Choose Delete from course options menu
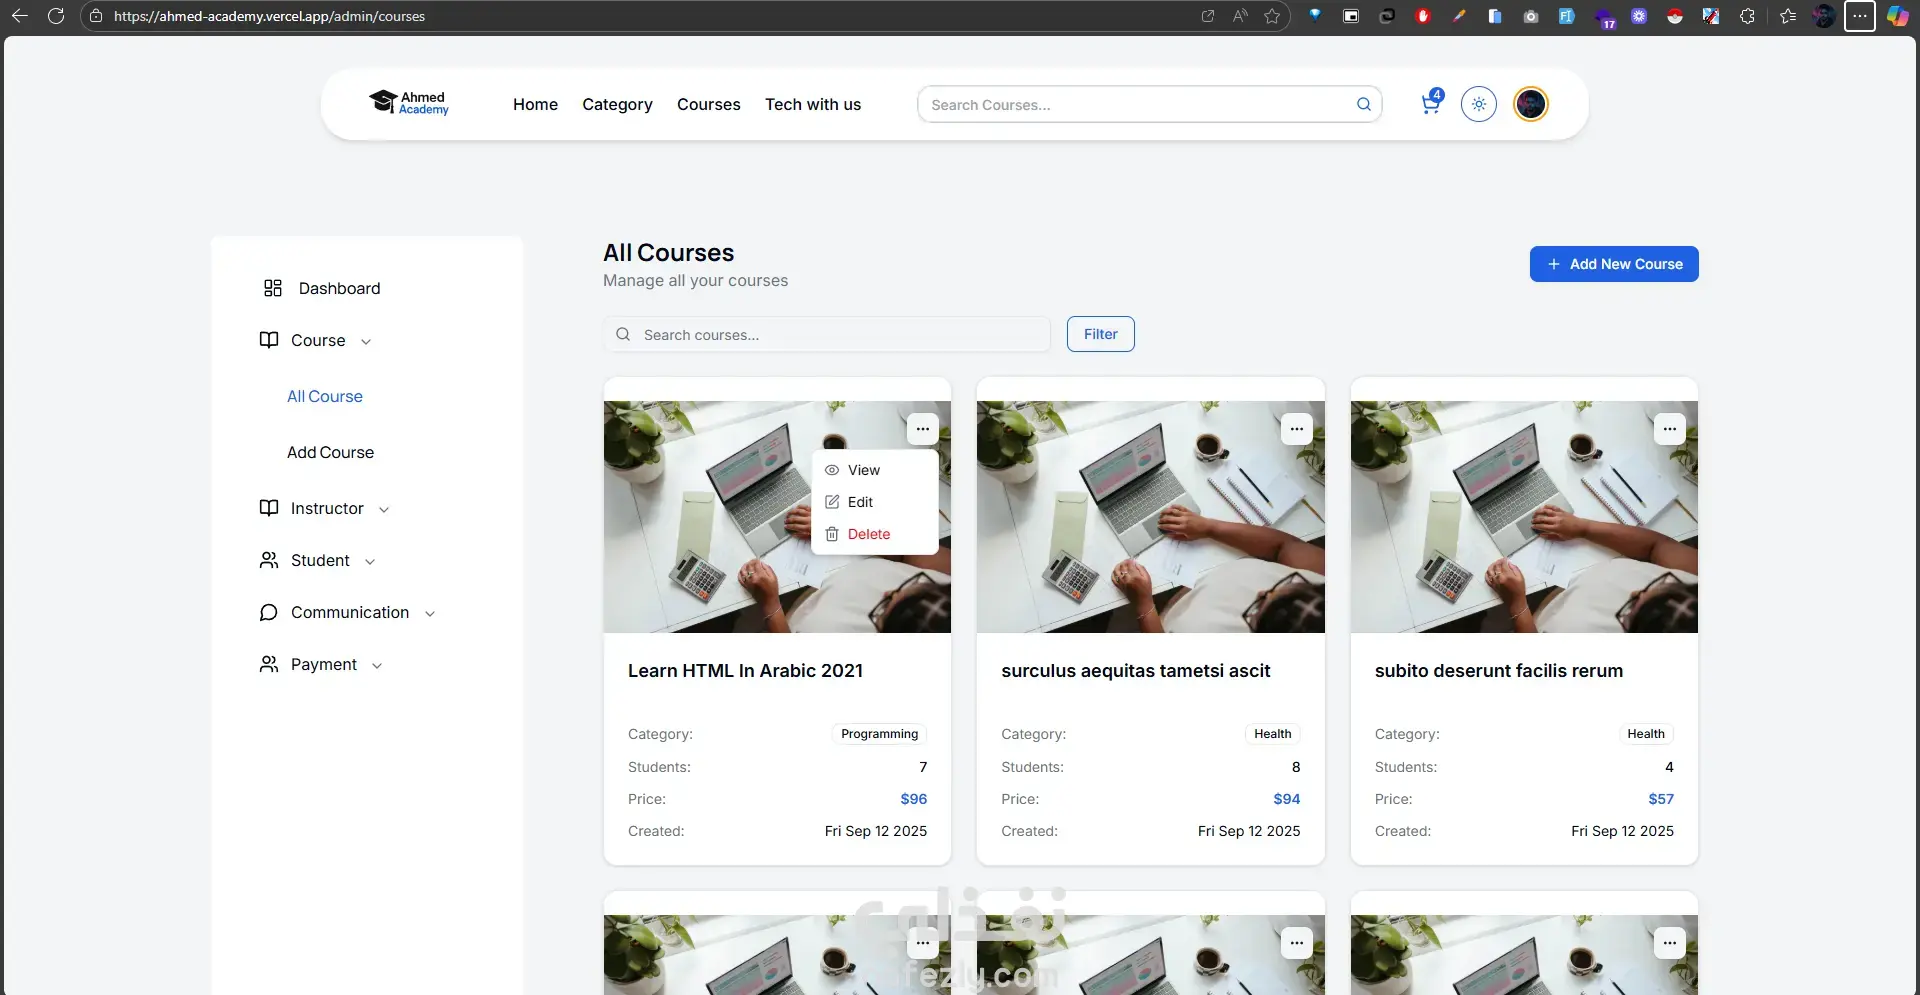This screenshot has height=995, width=1920. tap(874, 534)
